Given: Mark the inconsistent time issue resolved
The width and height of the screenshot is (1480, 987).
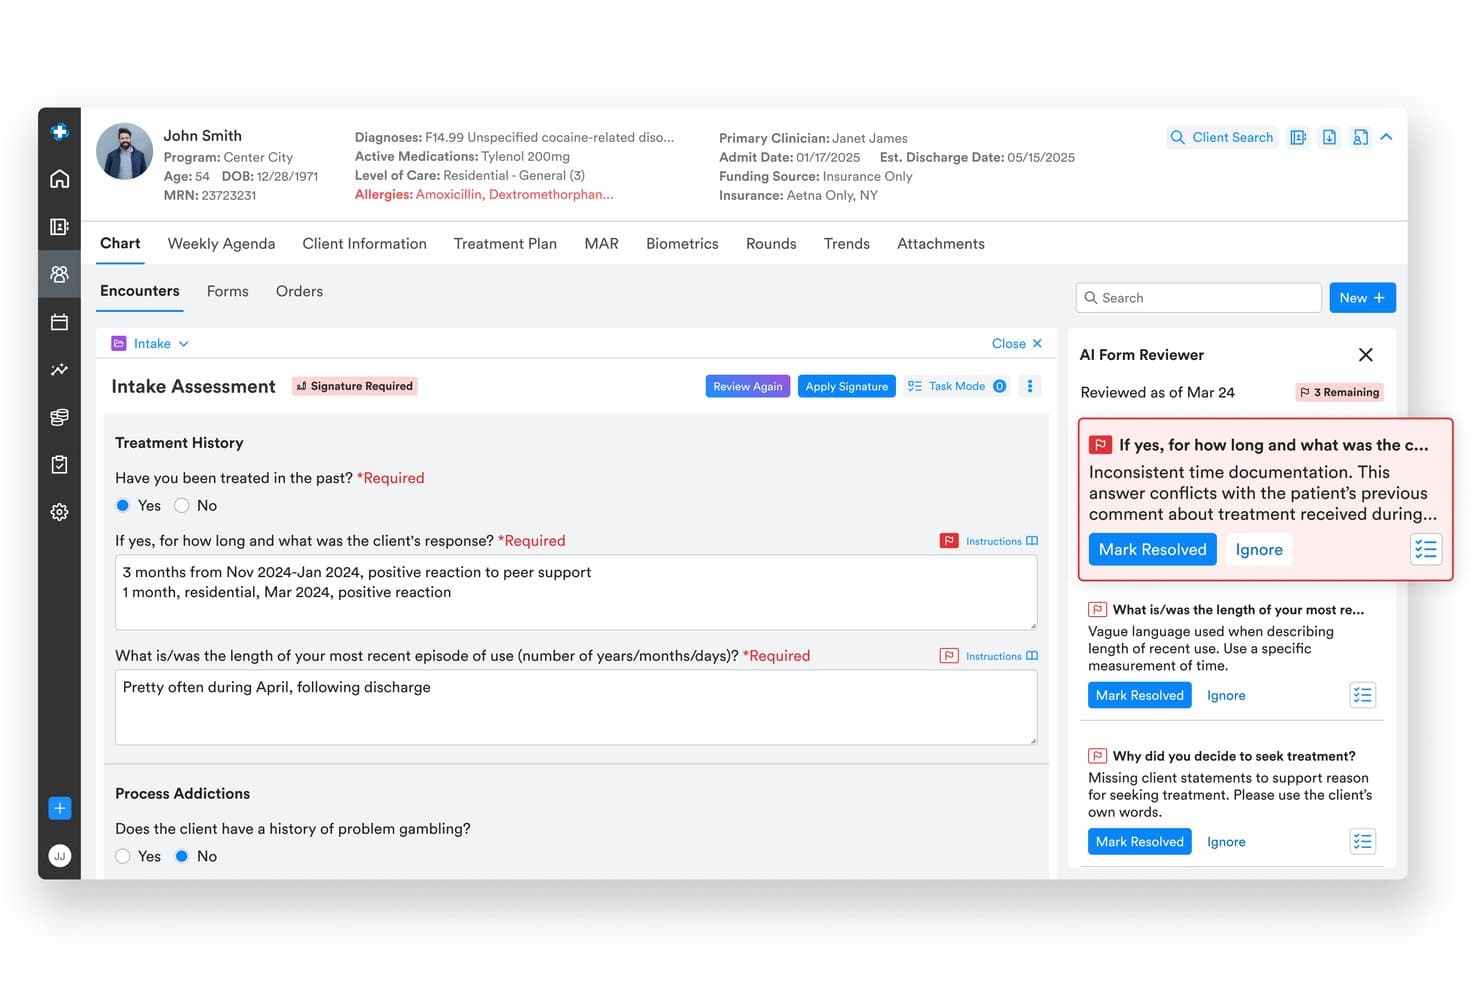Looking at the screenshot, I should coord(1152,550).
